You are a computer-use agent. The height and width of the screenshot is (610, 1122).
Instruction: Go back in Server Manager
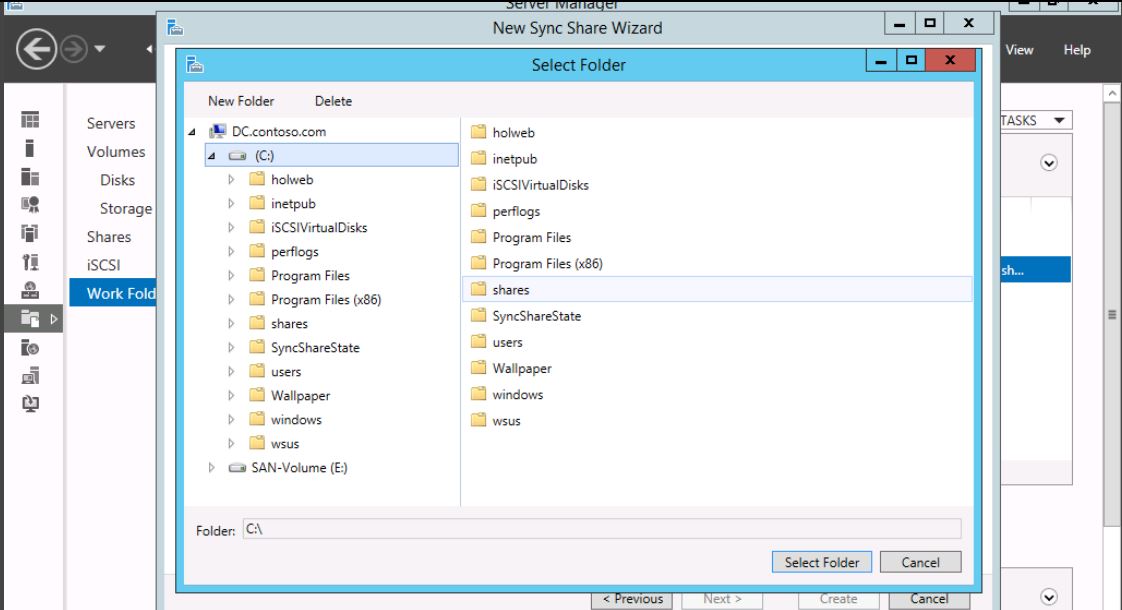(x=36, y=49)
